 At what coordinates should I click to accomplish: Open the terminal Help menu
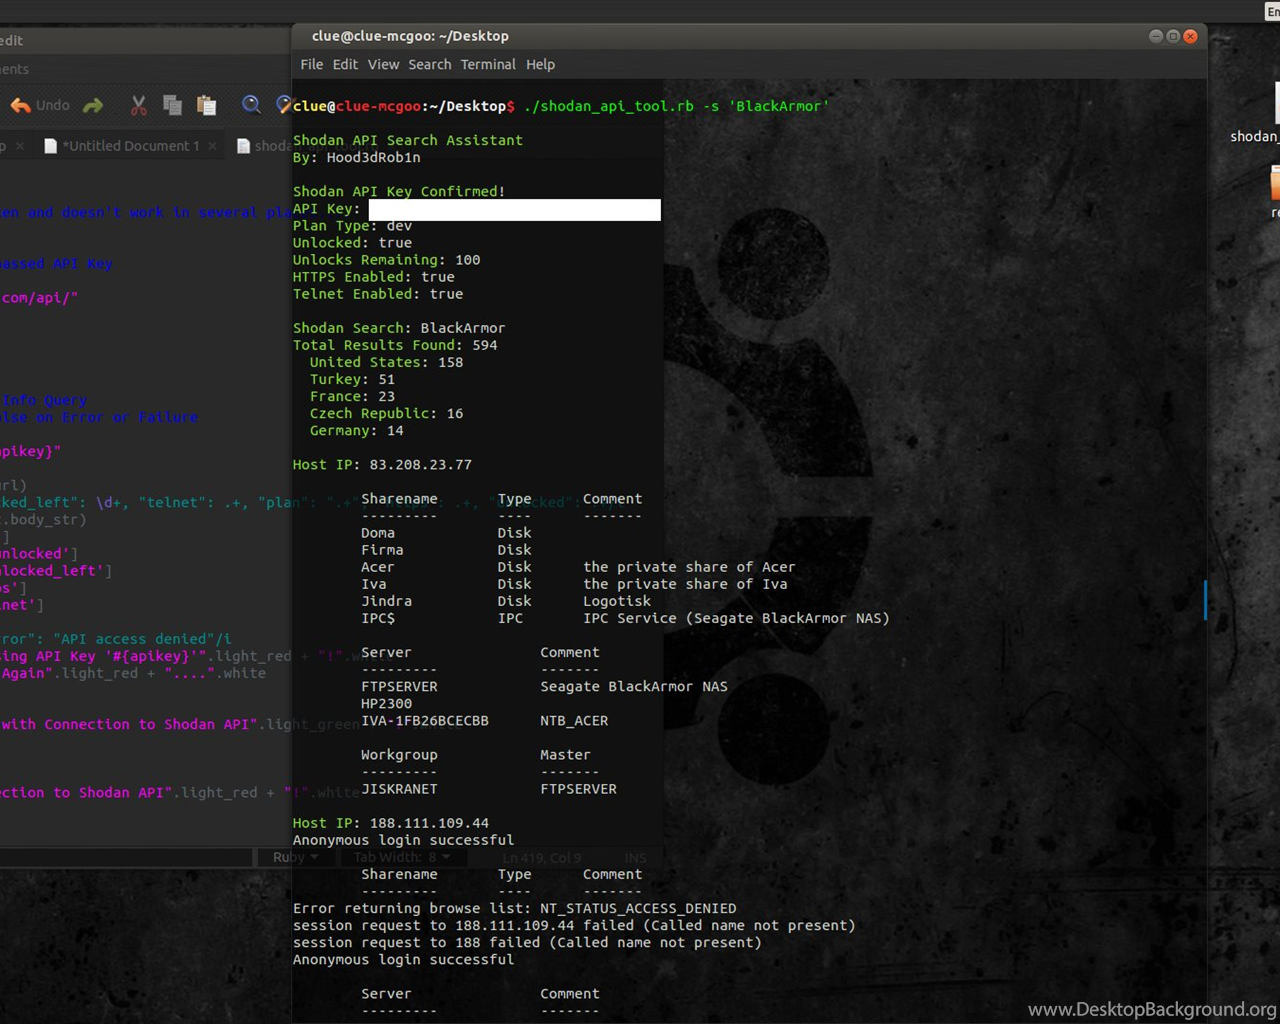click(540, 64)
